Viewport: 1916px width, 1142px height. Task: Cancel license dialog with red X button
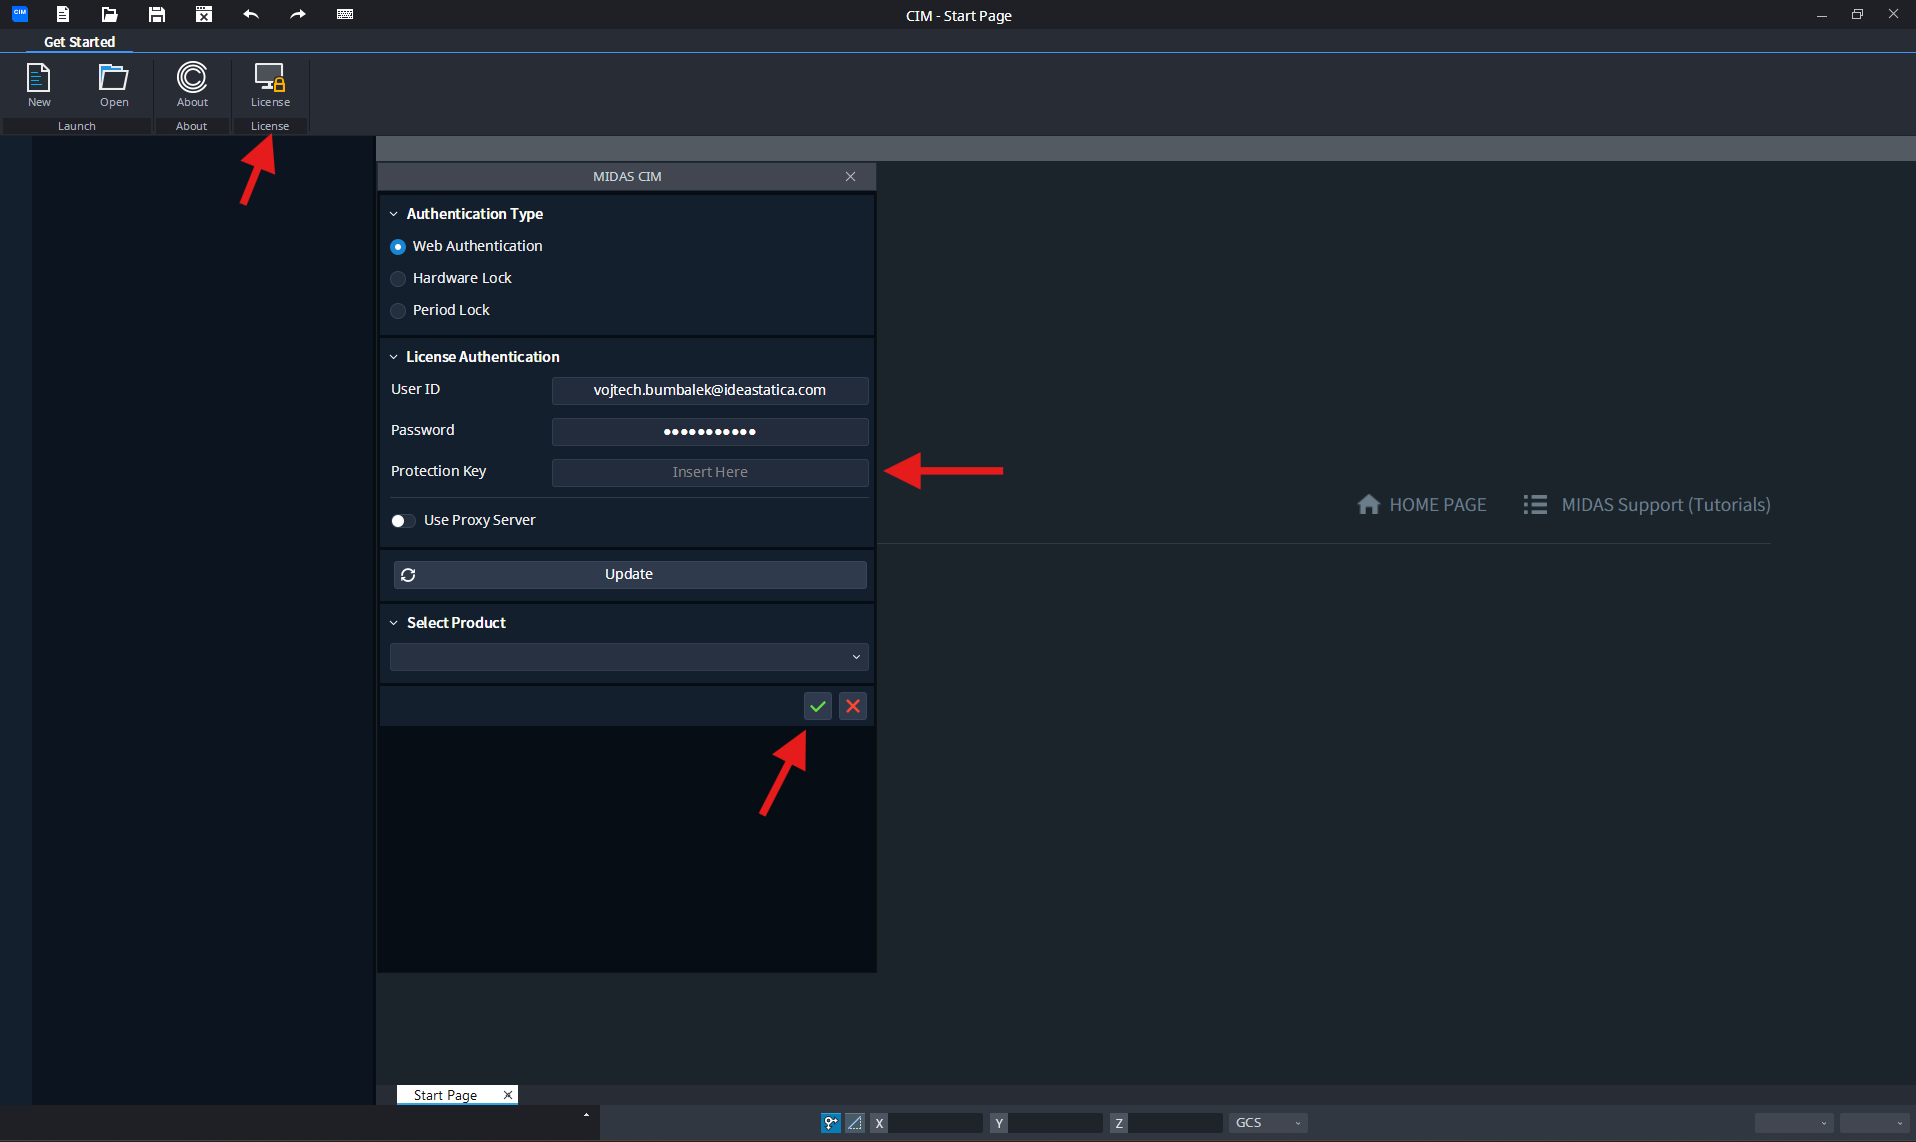tap(853, 706)
